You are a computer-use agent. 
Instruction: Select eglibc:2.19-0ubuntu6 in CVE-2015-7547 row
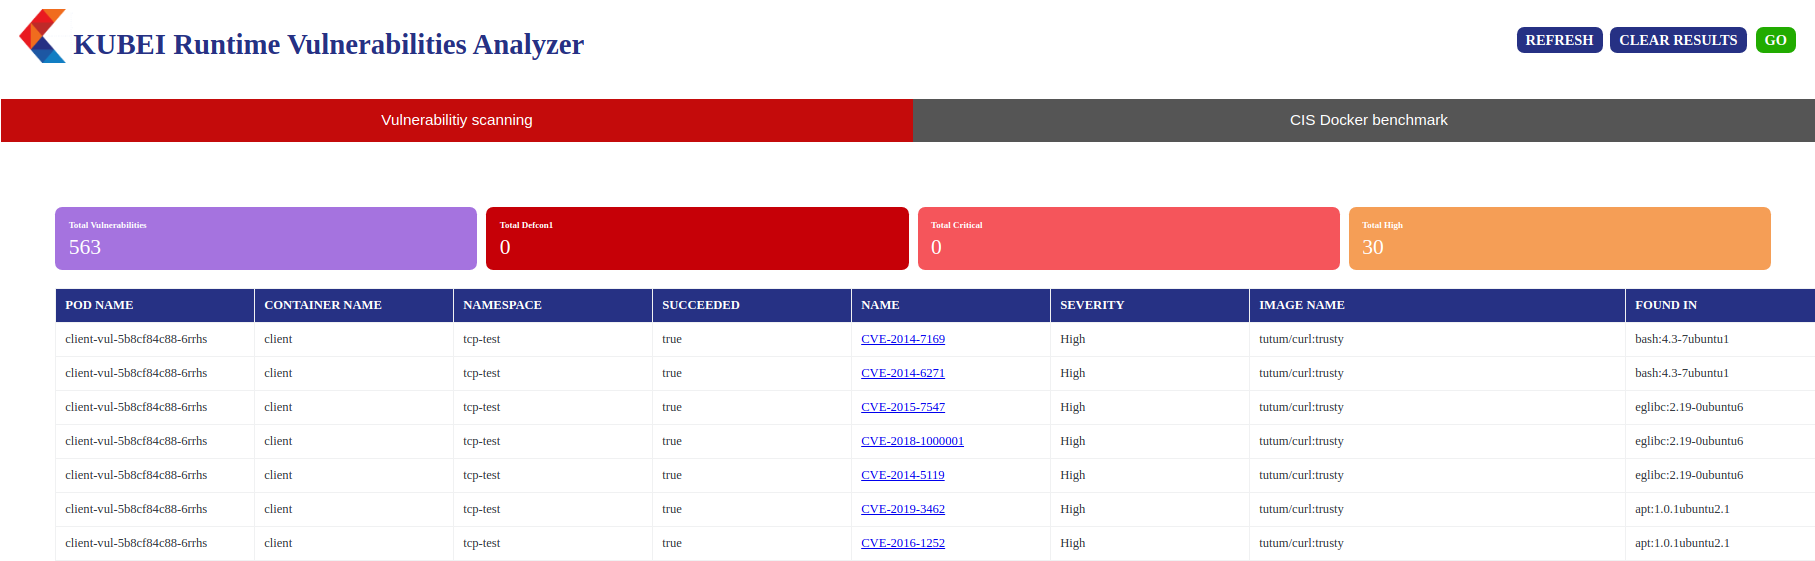[x=1689, y=407]
